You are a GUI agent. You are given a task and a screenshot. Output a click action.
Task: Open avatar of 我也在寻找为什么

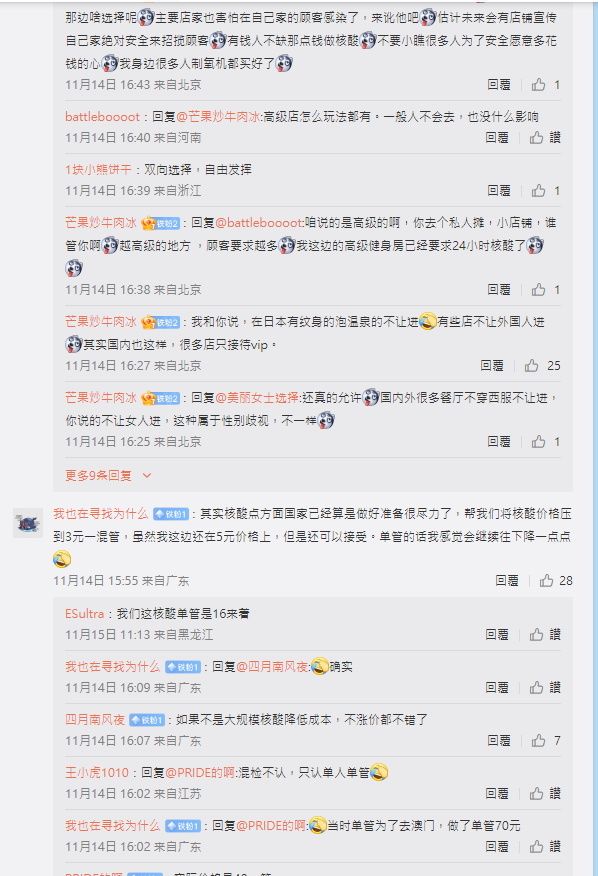(x=28, y=523)
